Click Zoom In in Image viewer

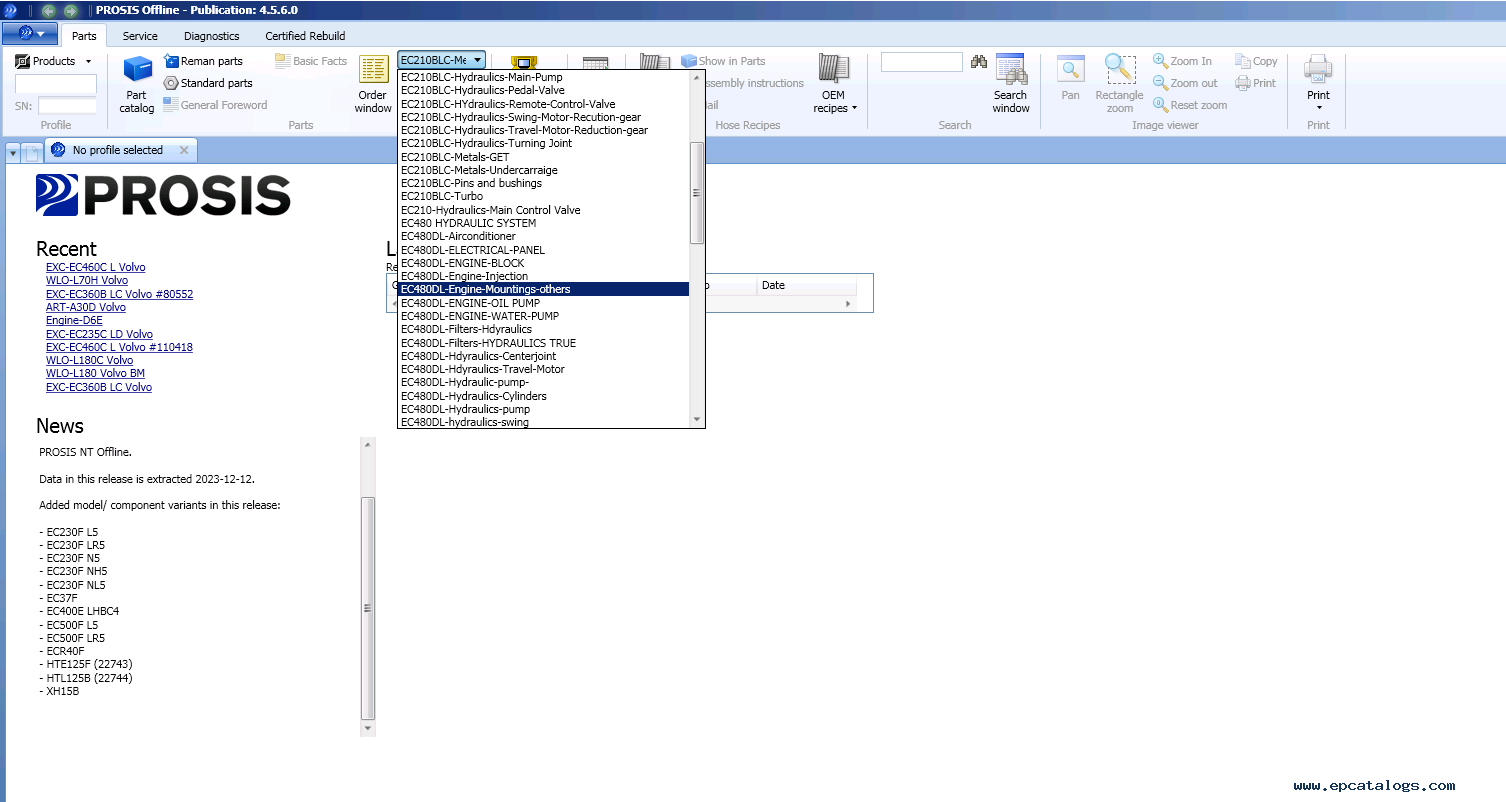click(x=1182, y=61)
